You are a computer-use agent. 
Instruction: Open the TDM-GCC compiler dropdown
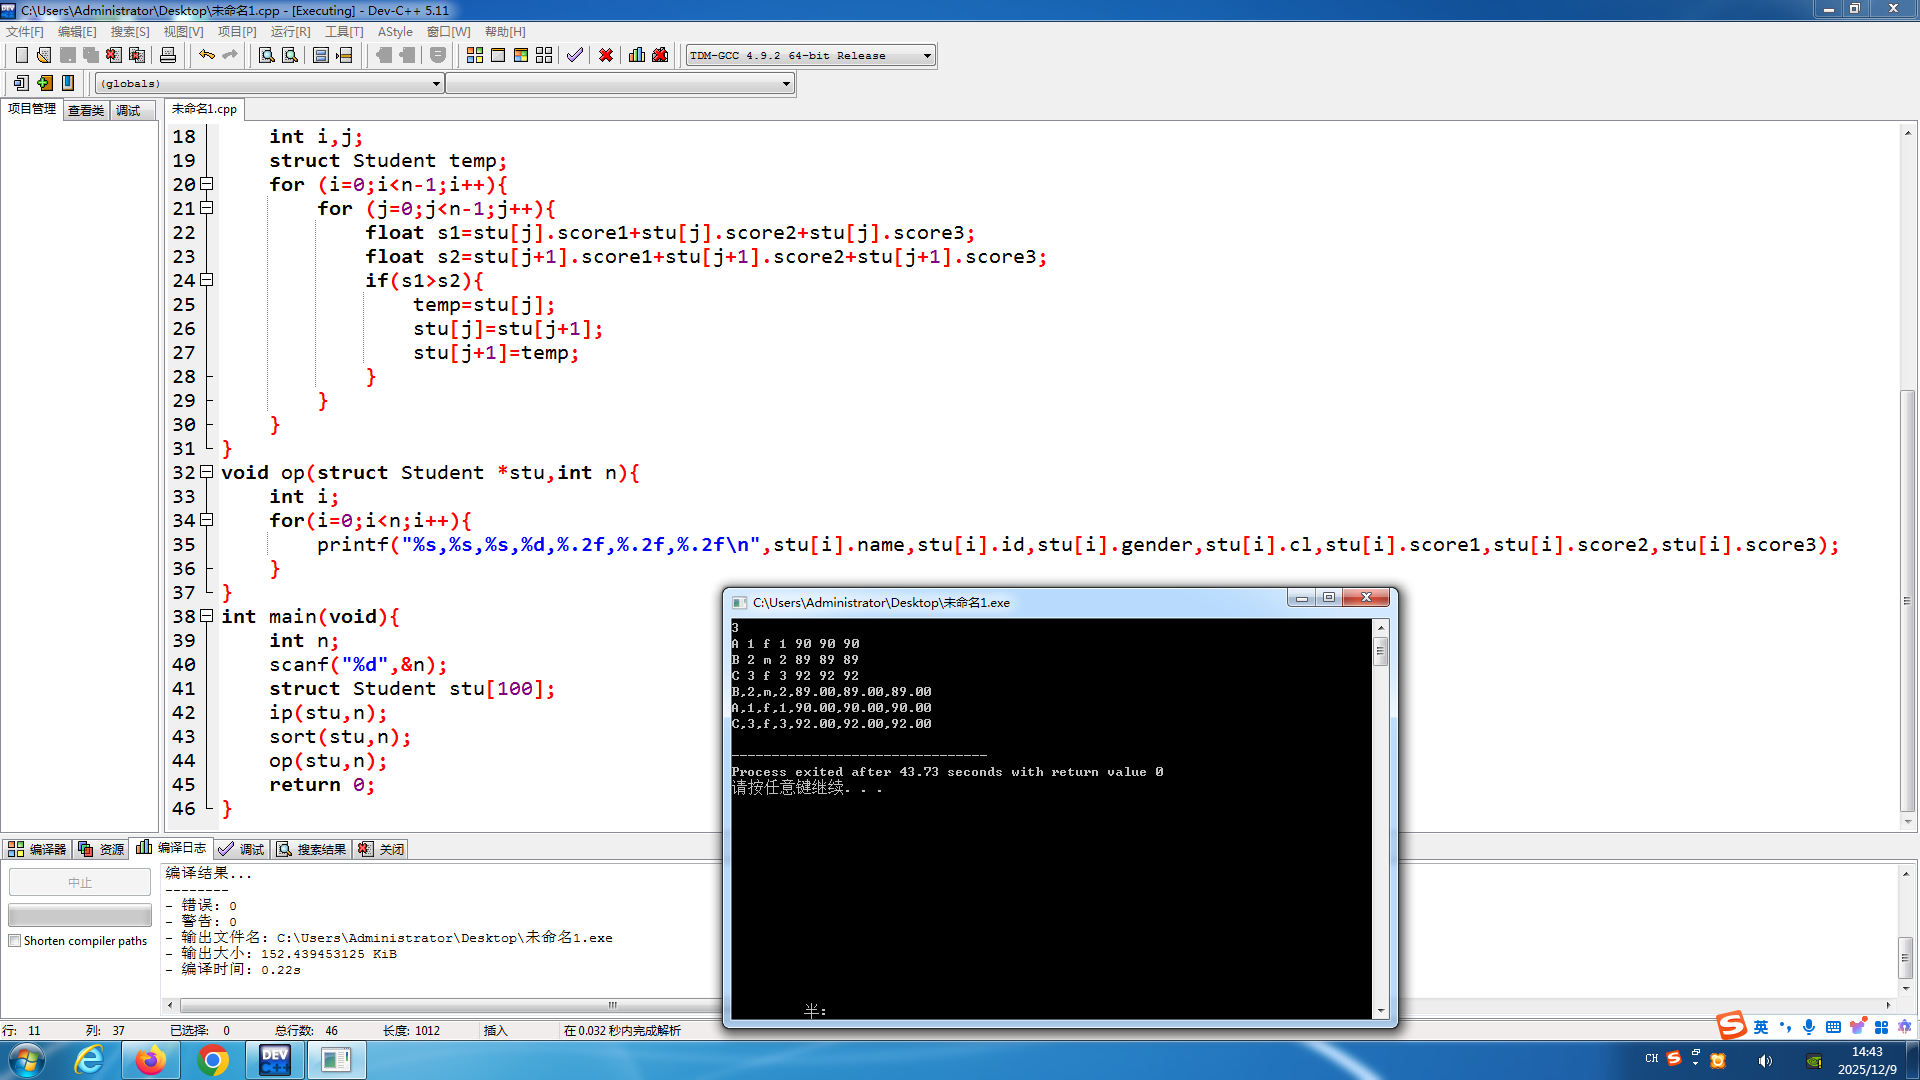(927, 56)
